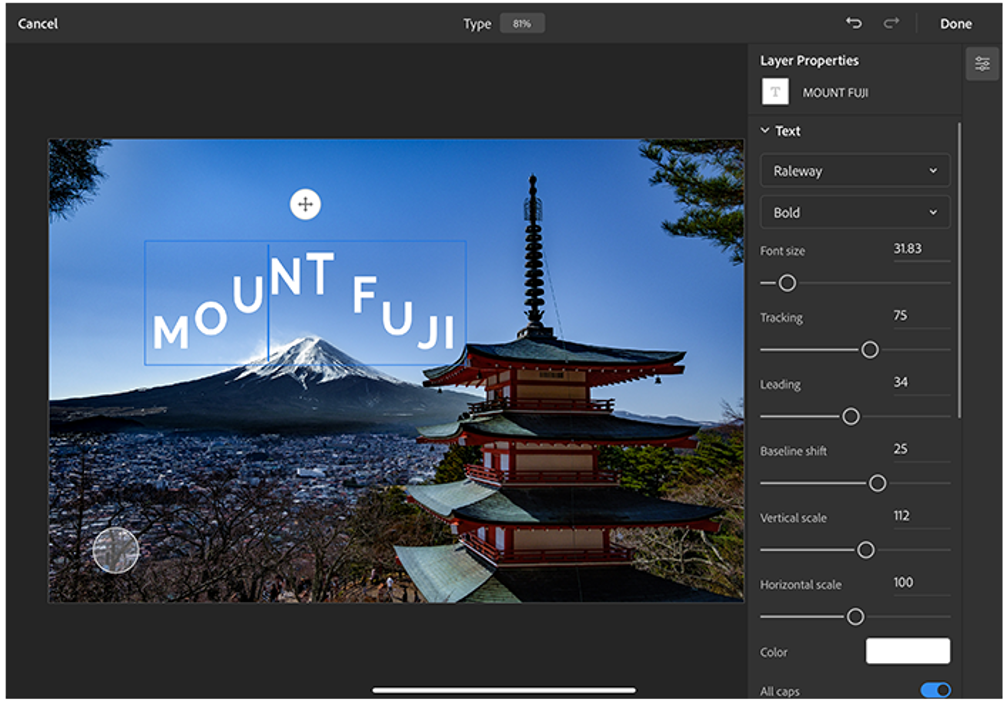1004x706 pixels.
Task: Collapse the Text section
Action: [x=766, y=131]
